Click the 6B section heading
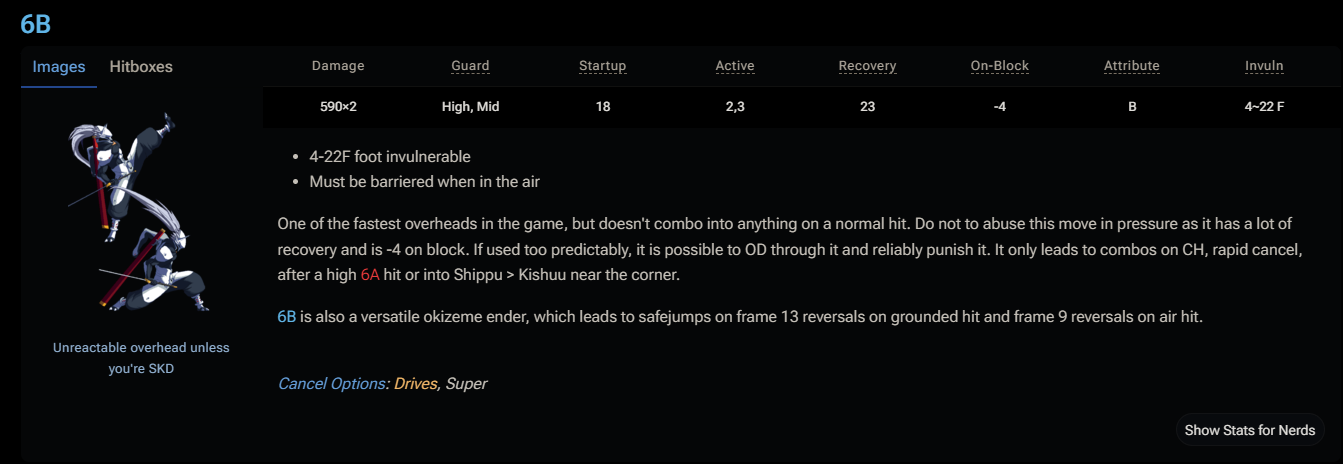The height and width of the screenshot is (464, 1343). (36, 25)
